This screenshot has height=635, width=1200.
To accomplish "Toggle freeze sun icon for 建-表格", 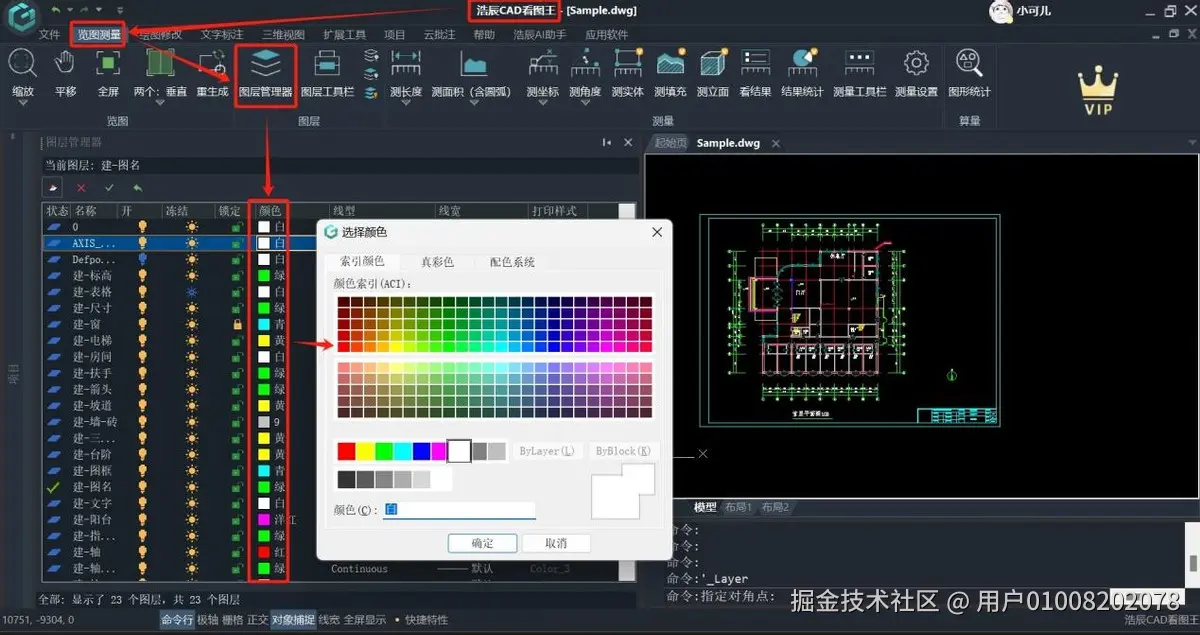I will pos(191,291).
